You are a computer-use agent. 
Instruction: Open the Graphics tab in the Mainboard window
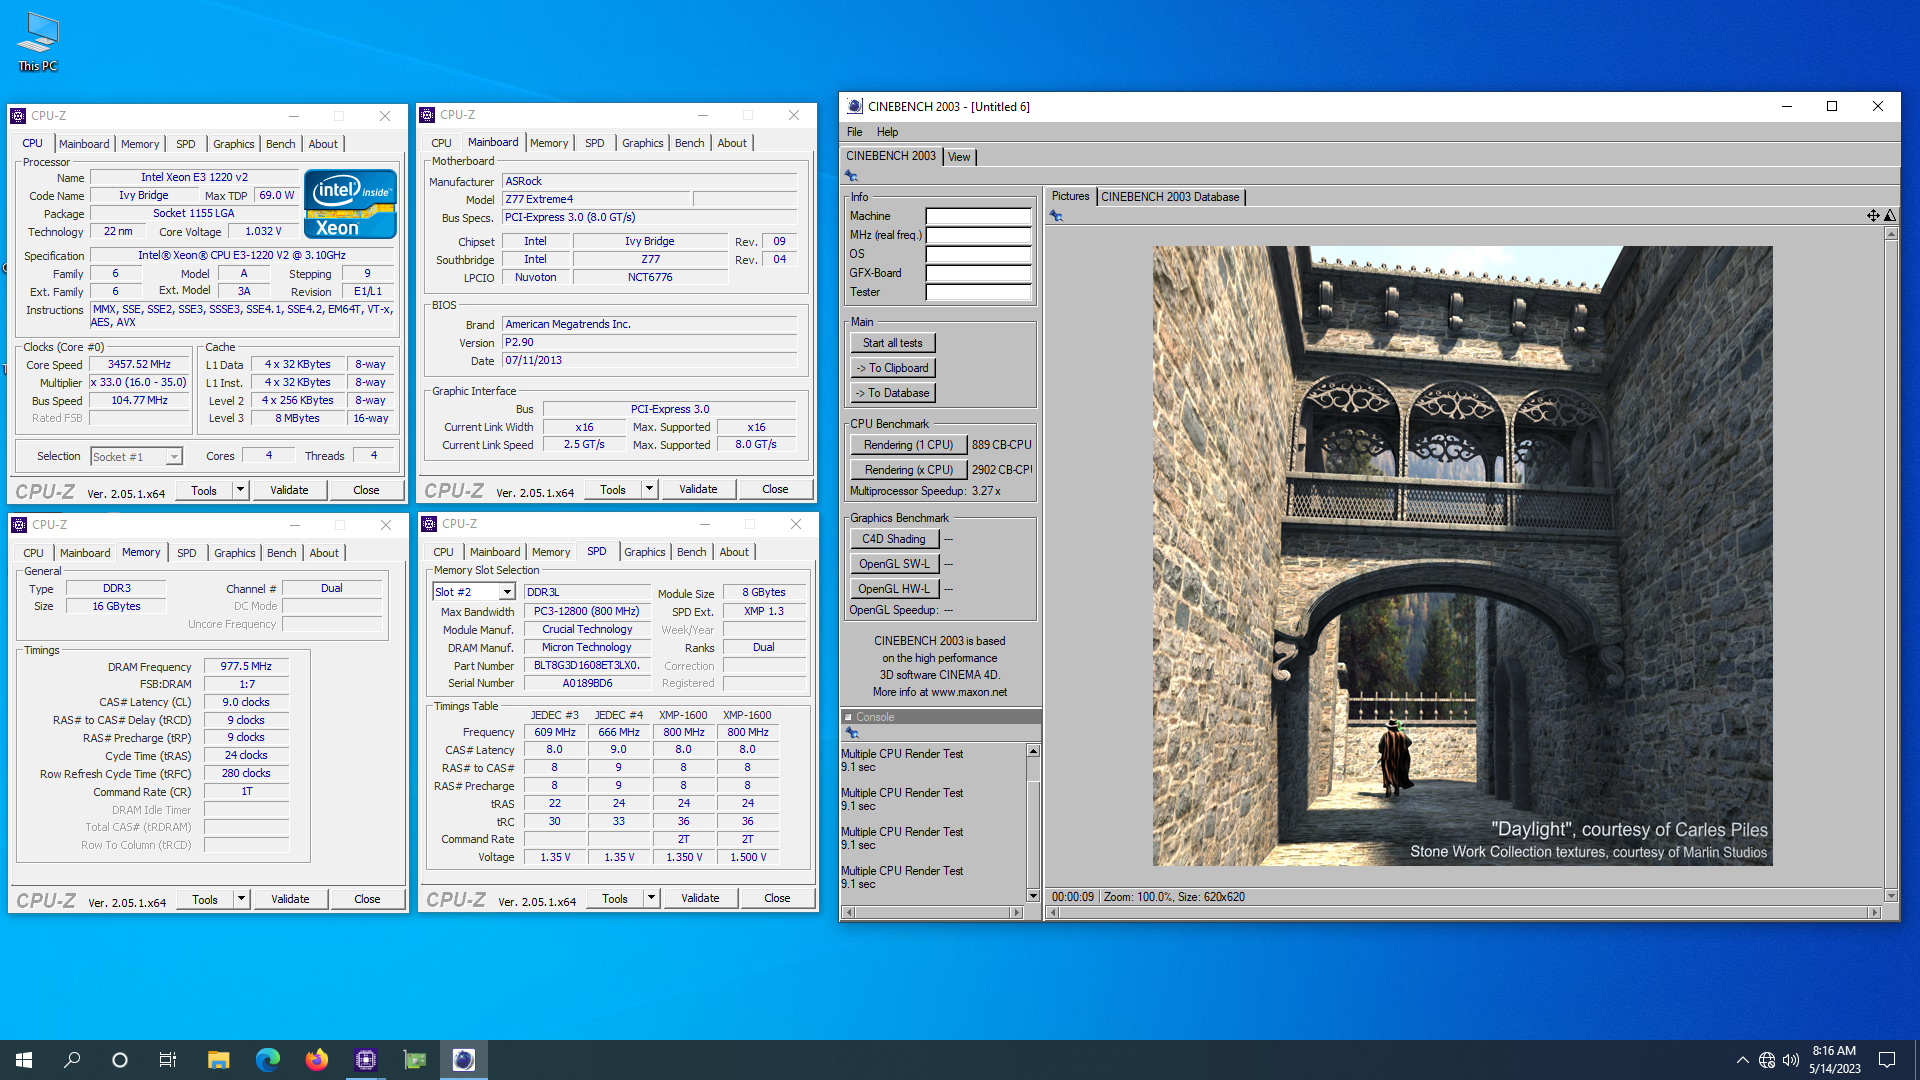pos(642,143)
